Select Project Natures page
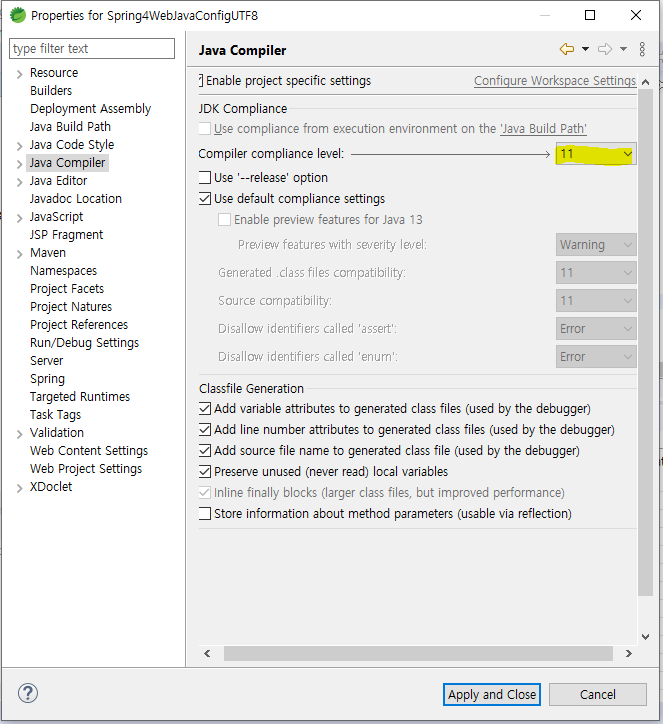The image size is (663, 724). (x=71, y=307)
